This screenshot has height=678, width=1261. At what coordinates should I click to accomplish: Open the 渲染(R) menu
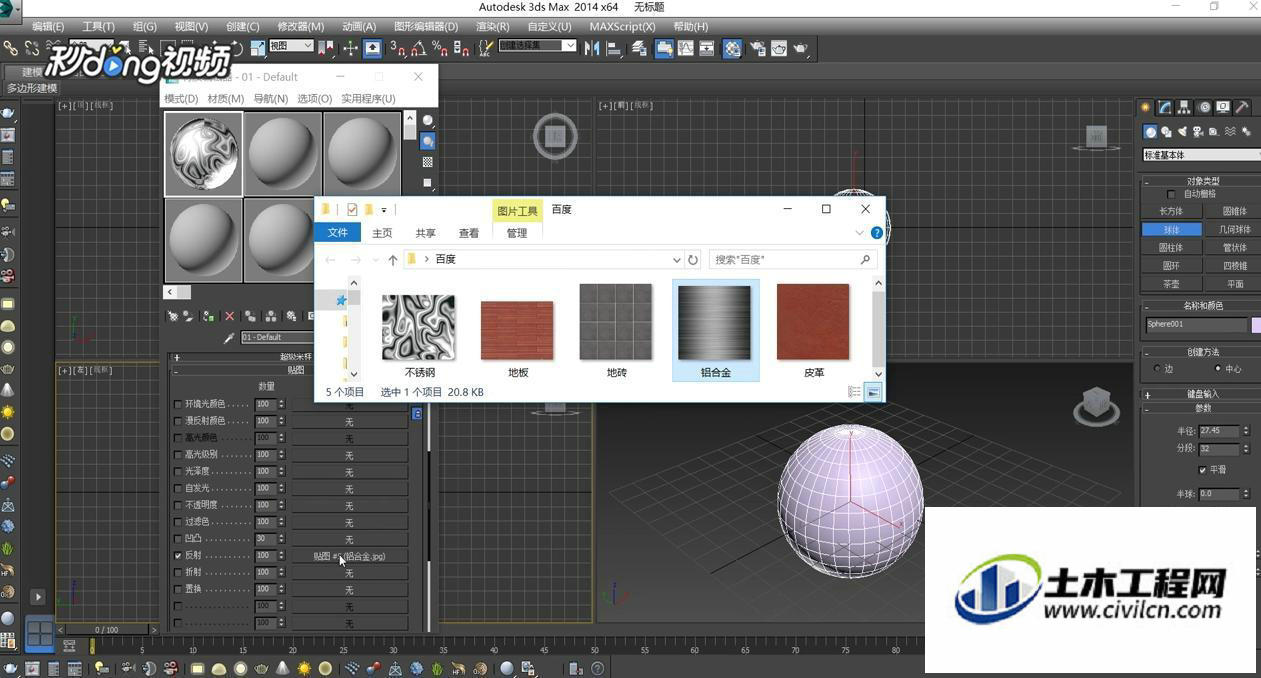pyautogui.click(x=492, y=27)
